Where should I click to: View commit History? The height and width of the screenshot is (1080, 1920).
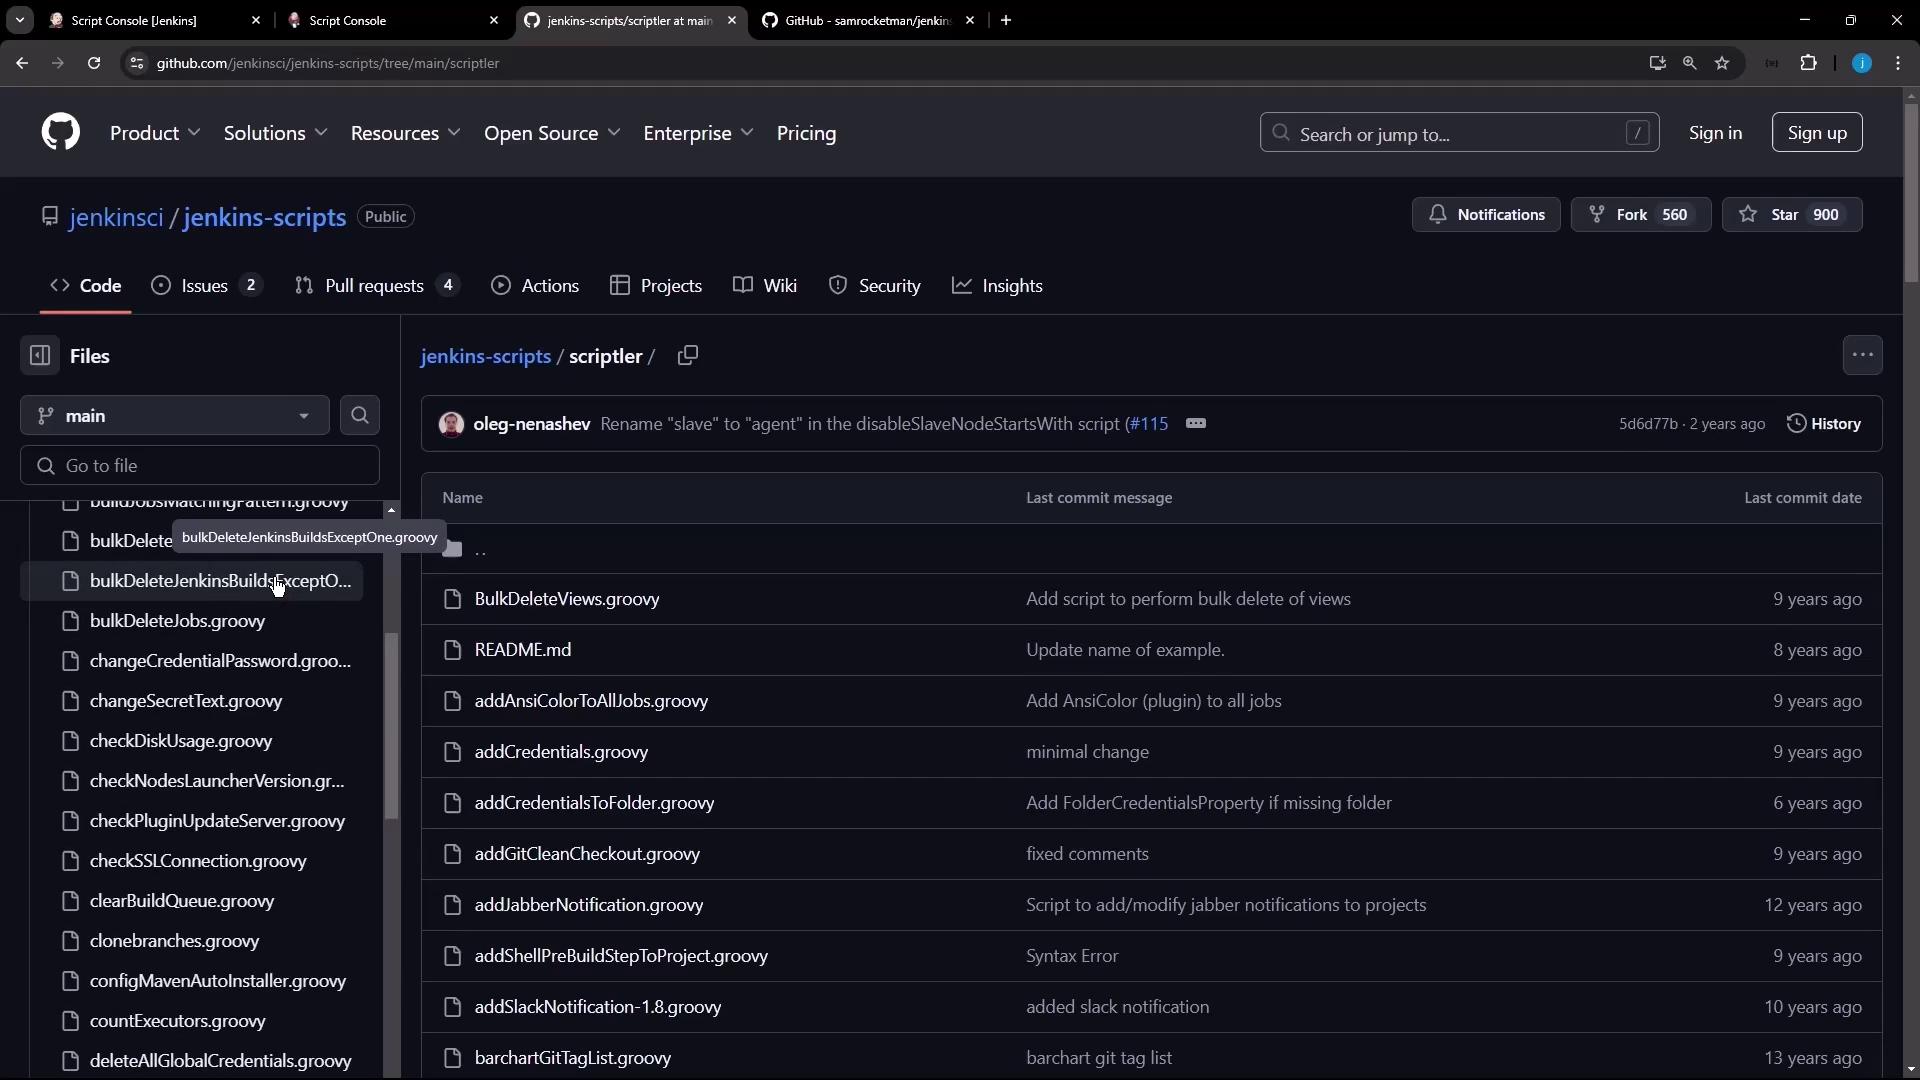[x=1824, y=424]
